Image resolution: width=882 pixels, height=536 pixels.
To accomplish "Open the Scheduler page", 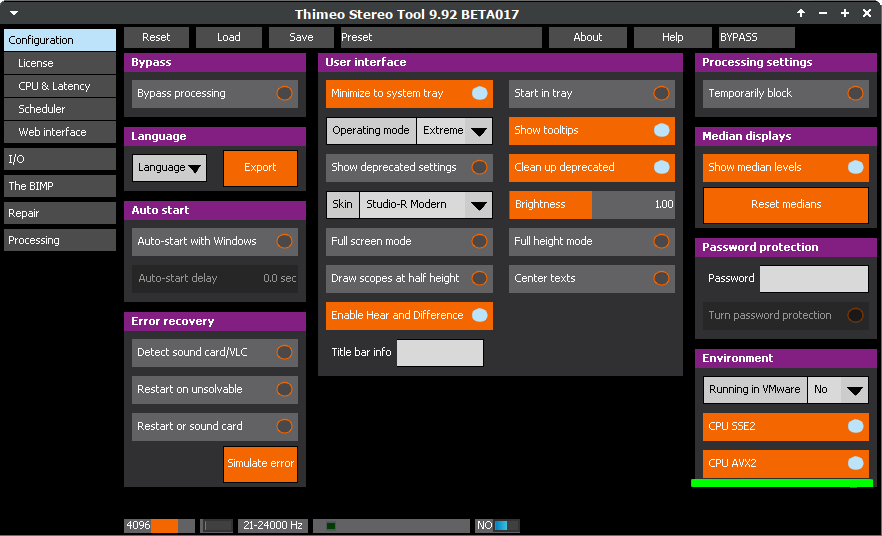I will pyautogui.click(x=60, y=109).
